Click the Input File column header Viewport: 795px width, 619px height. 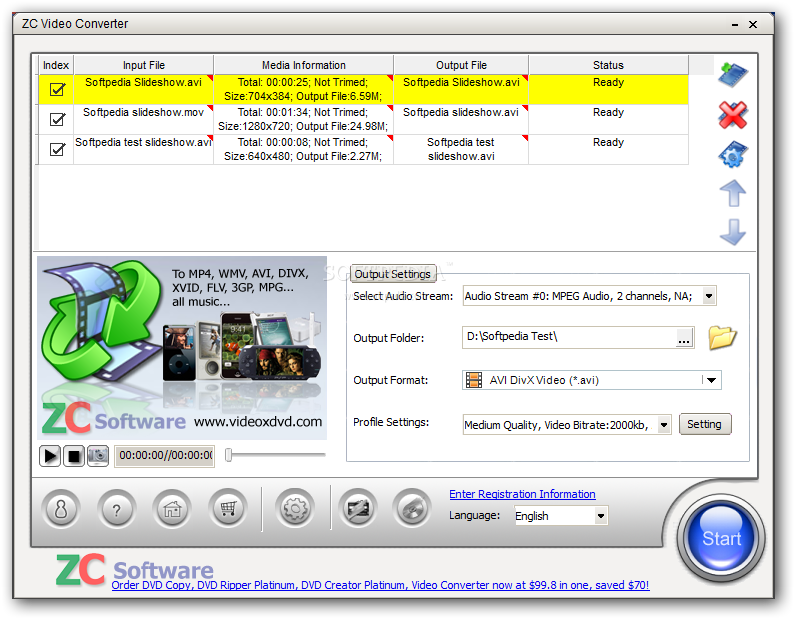[143, 65]
